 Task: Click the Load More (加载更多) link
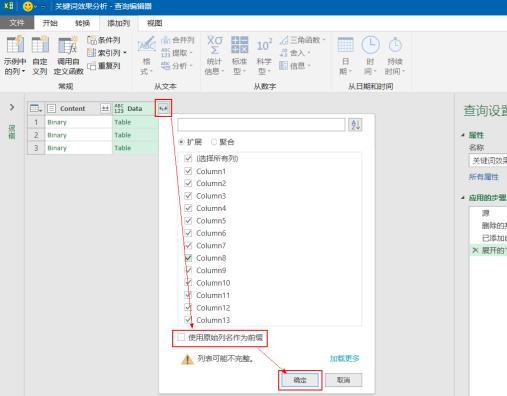pos(345,358)
